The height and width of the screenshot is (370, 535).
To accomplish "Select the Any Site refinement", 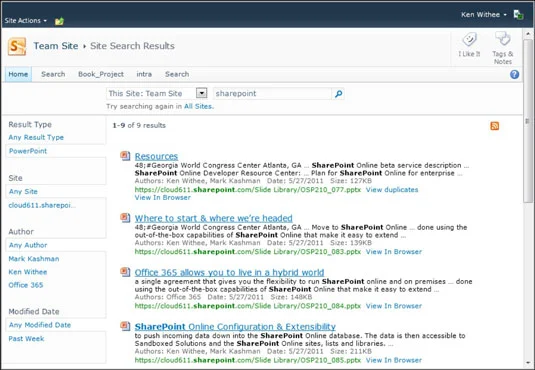I will point(23,191).
